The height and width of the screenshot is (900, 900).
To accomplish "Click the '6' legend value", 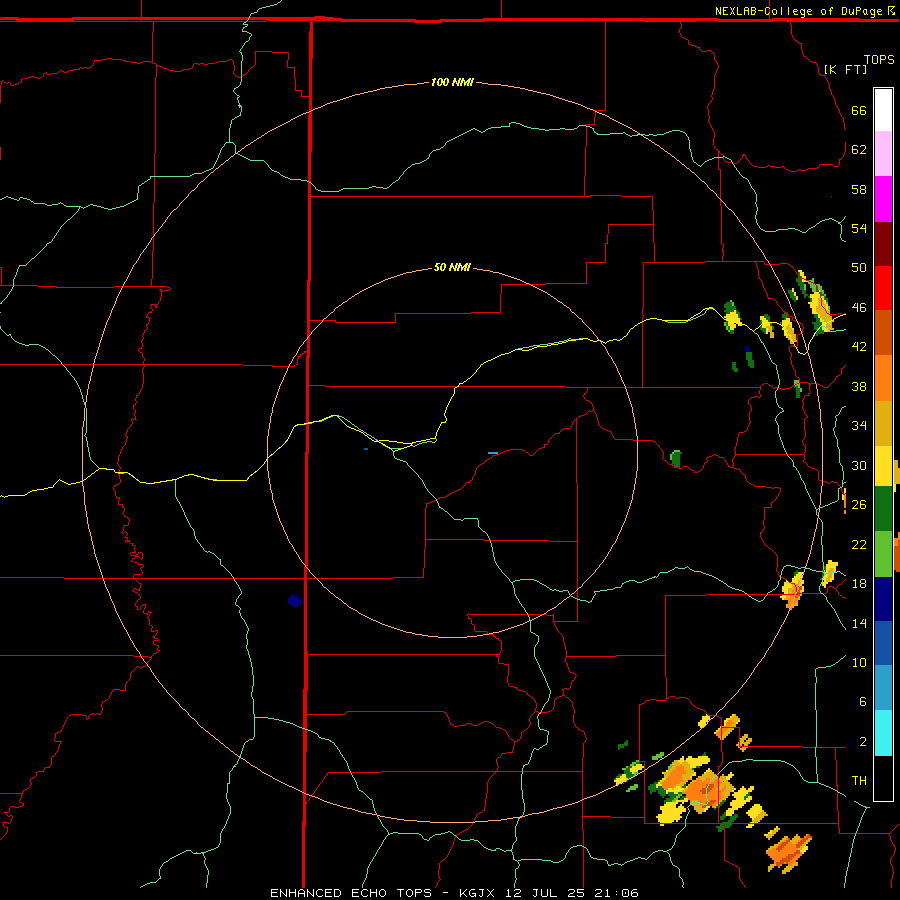I will (862, 701).
